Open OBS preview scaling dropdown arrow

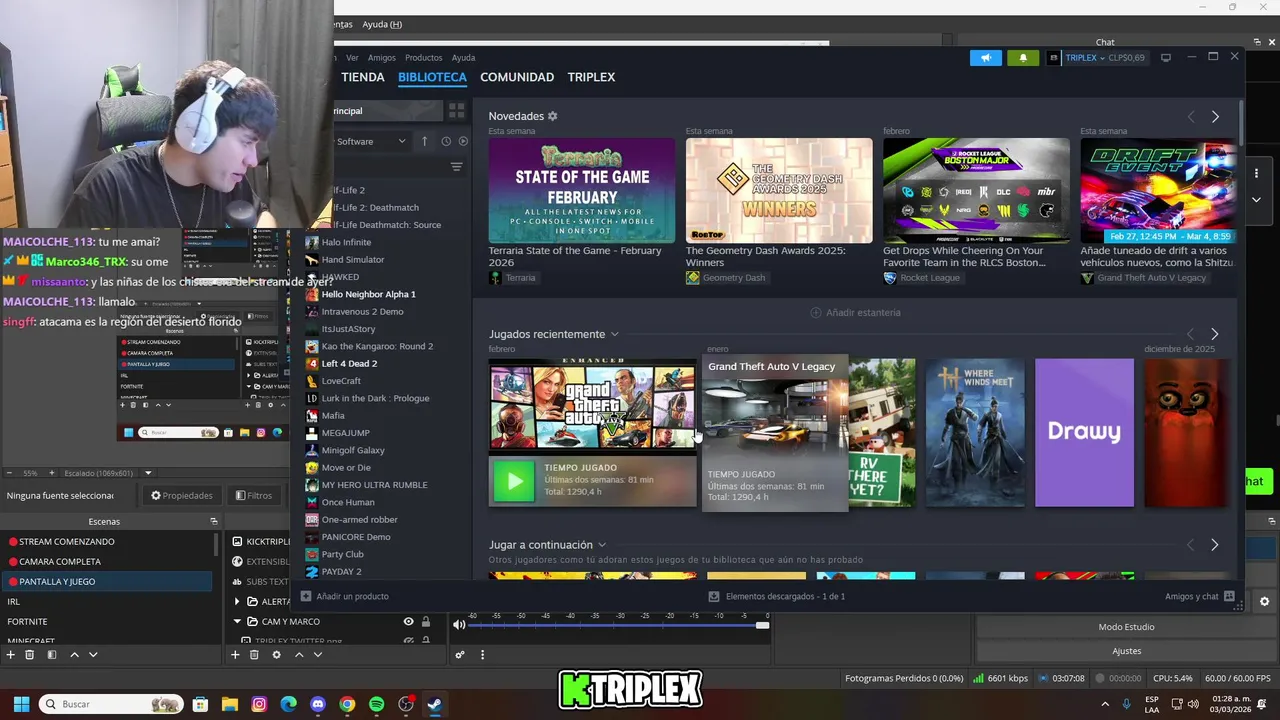148,473
